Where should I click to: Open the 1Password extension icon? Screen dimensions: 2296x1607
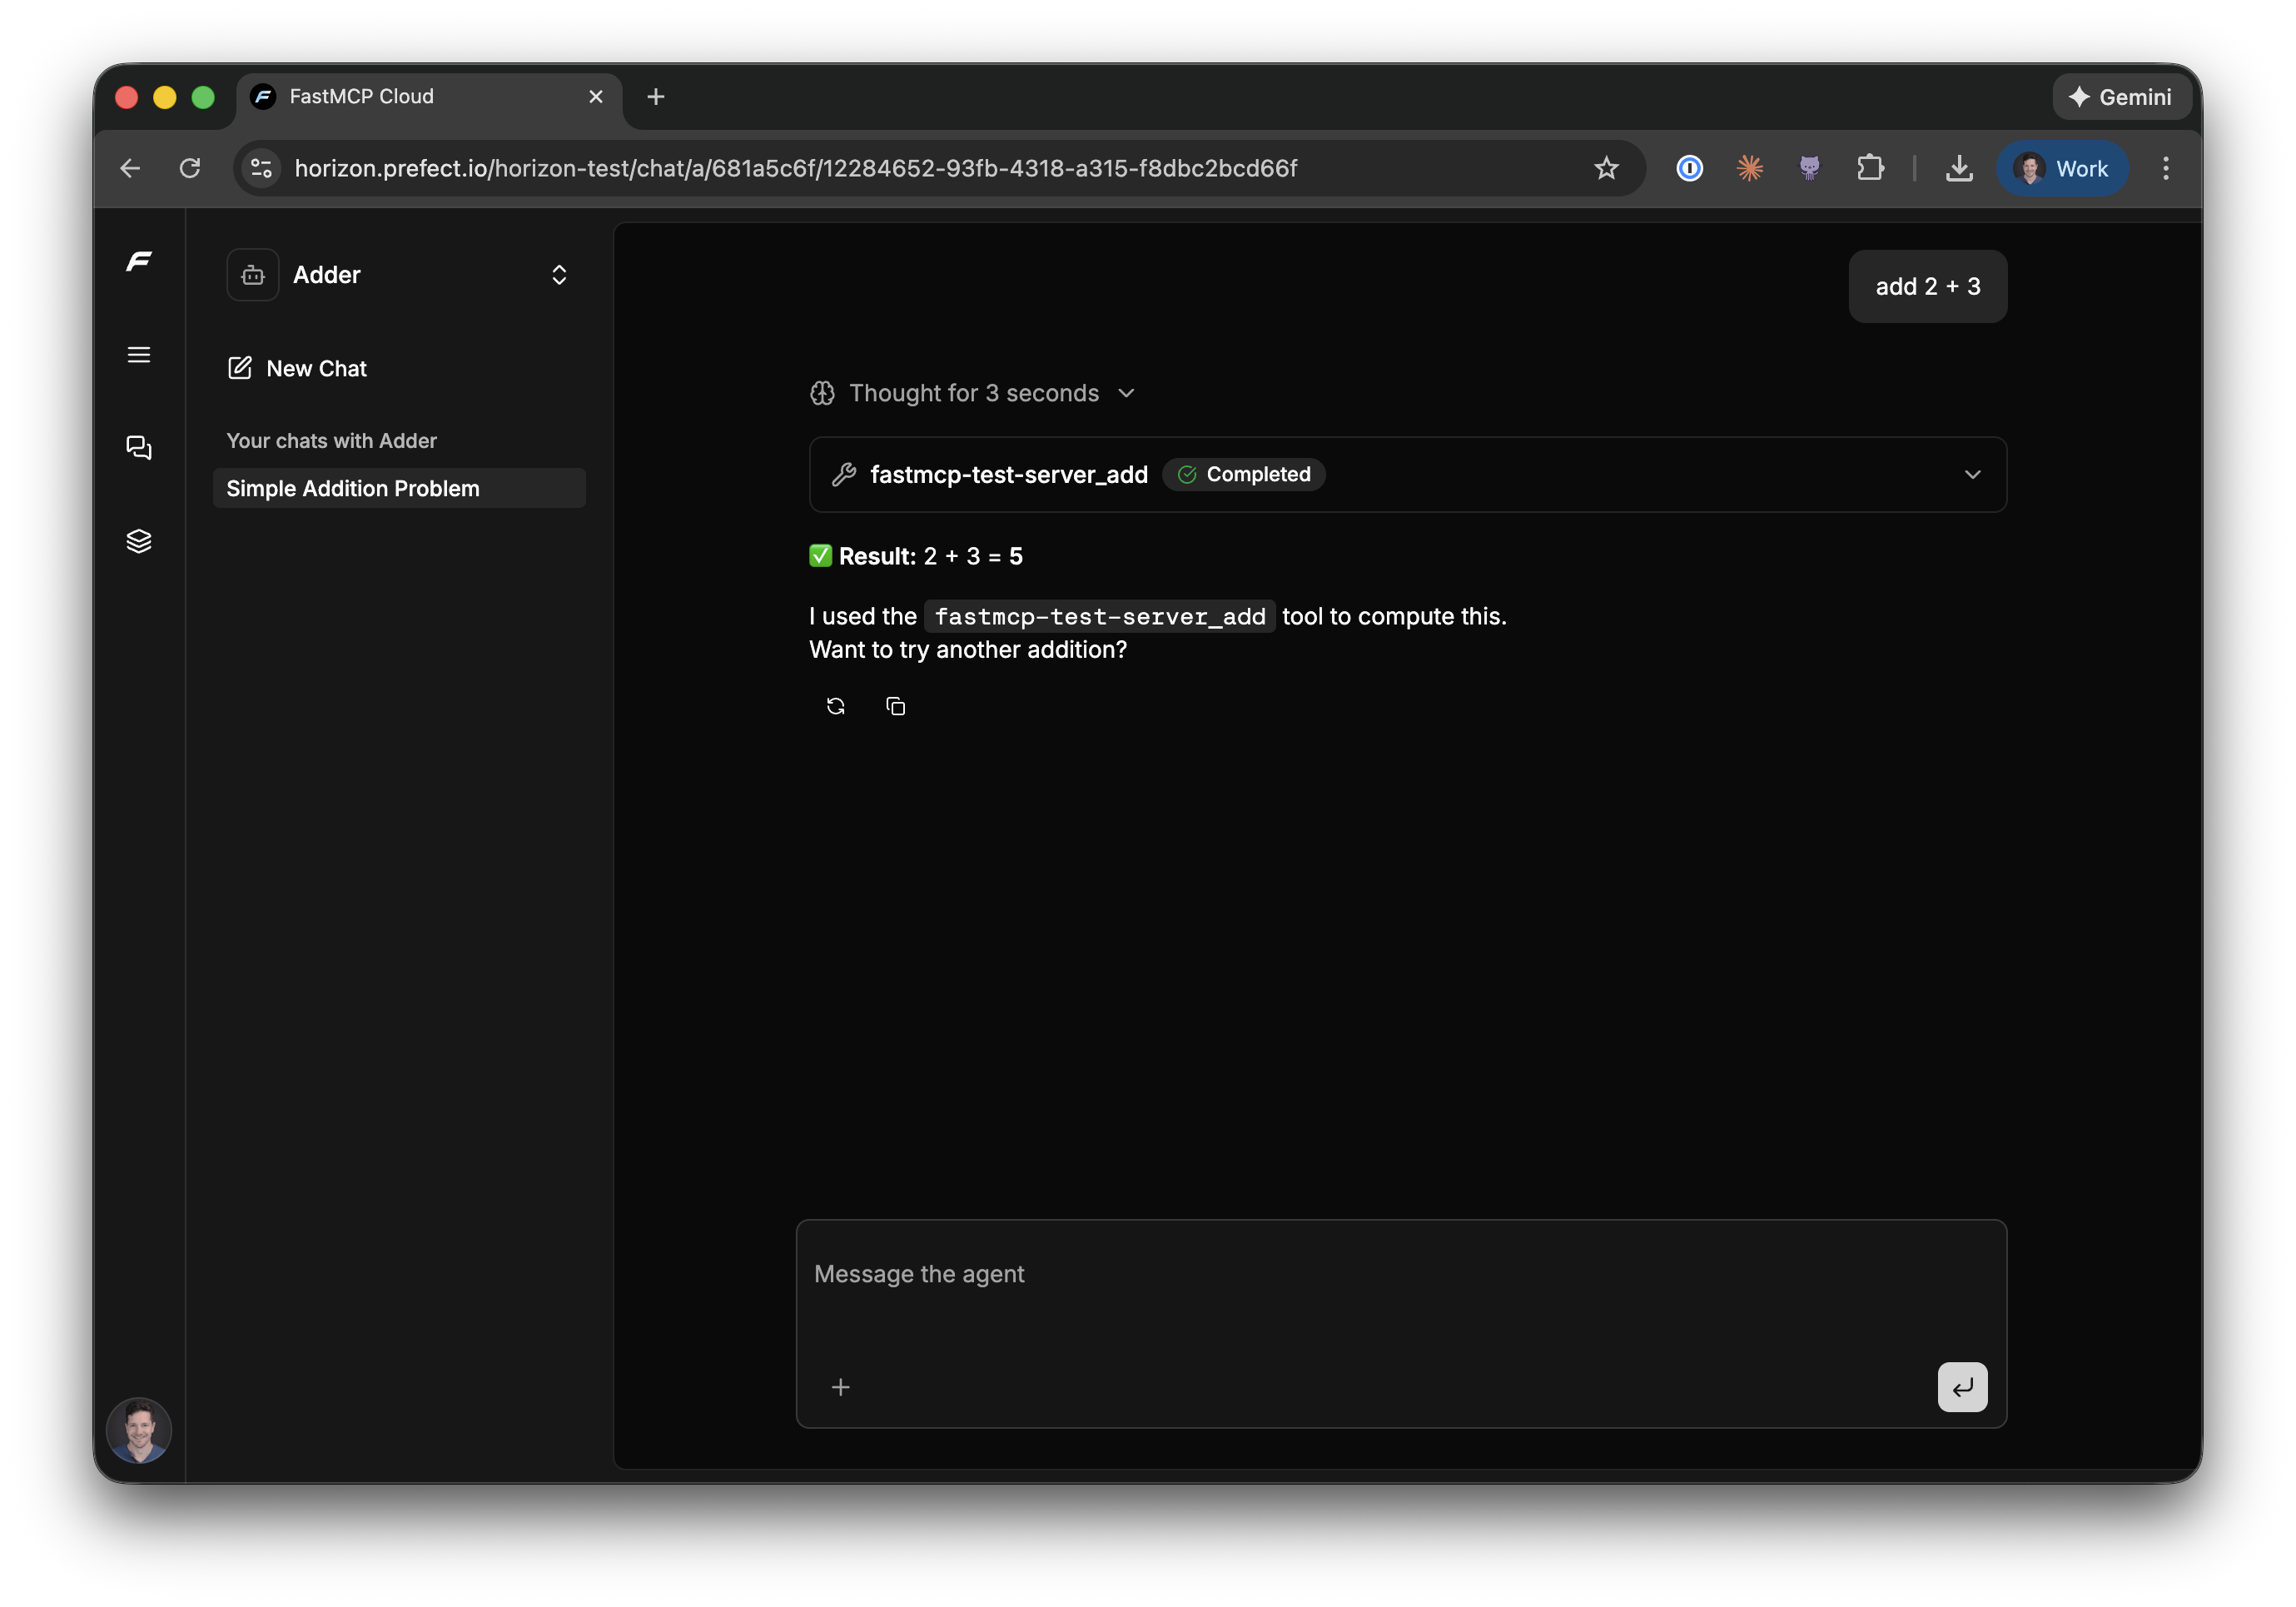pos(1689,168)
